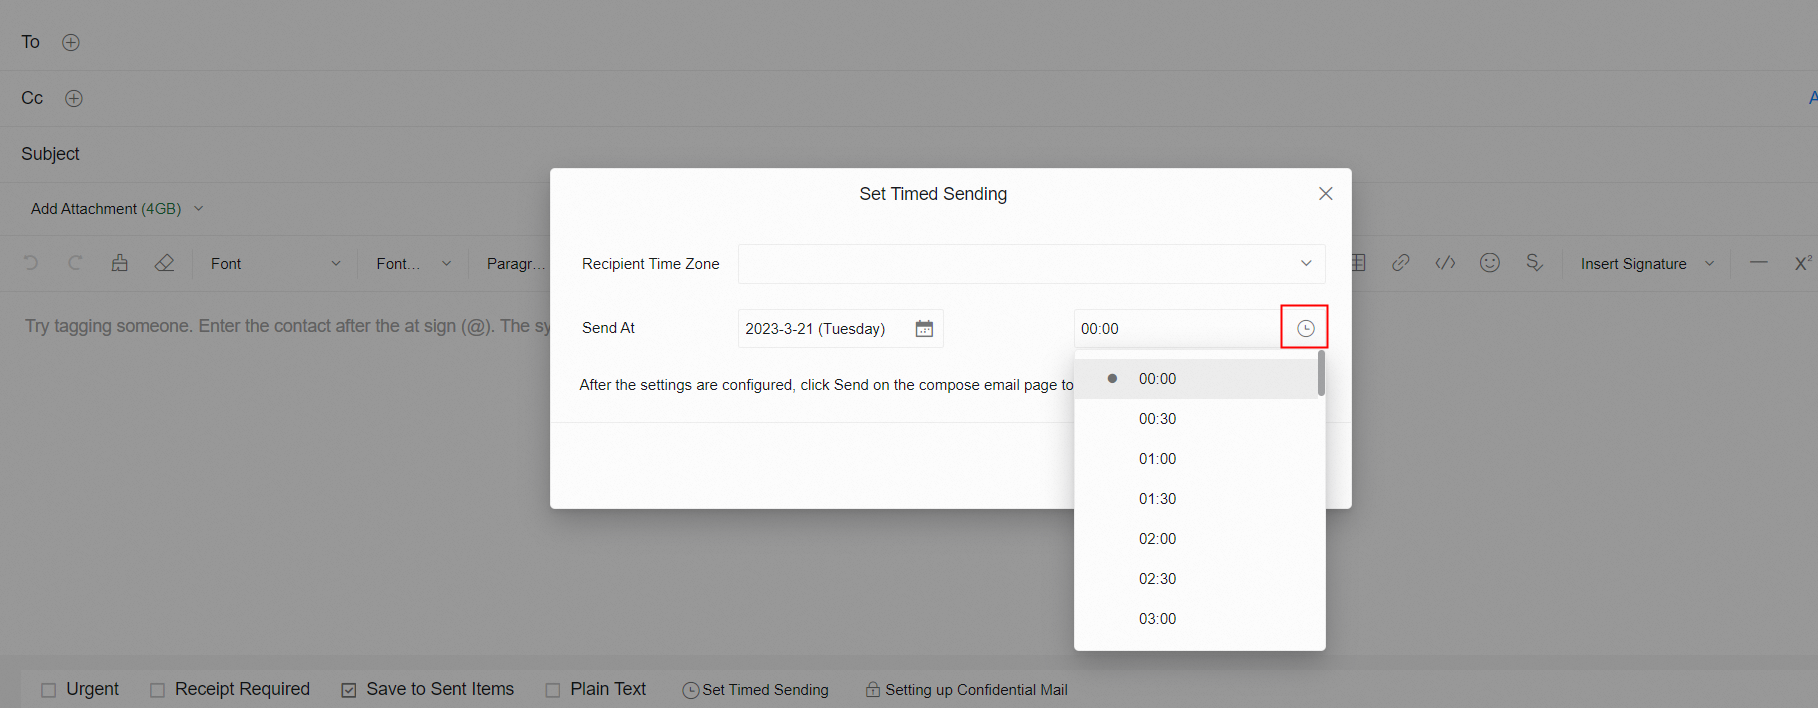Apply superscript formatting

point(1803,263)
